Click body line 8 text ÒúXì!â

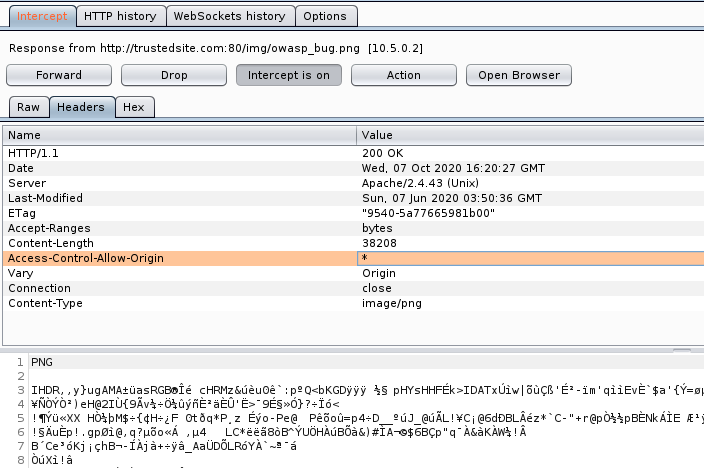[x=52, y=460]
